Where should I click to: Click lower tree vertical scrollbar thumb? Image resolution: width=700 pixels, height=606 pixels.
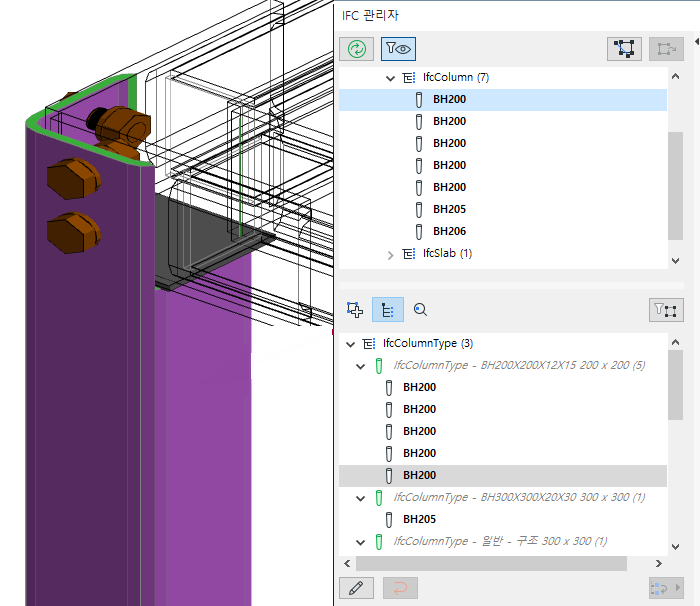point(675,385)
